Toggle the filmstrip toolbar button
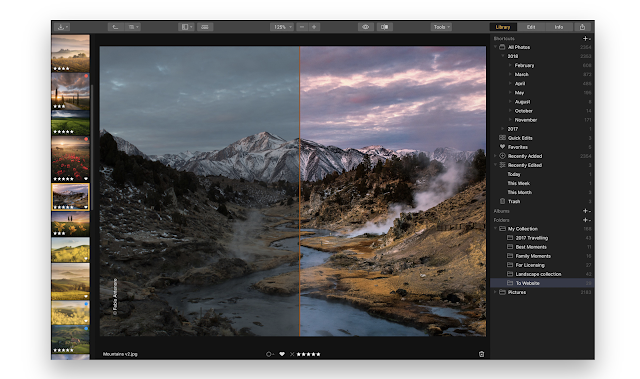640x379 pixels. [x=205, y=27]
